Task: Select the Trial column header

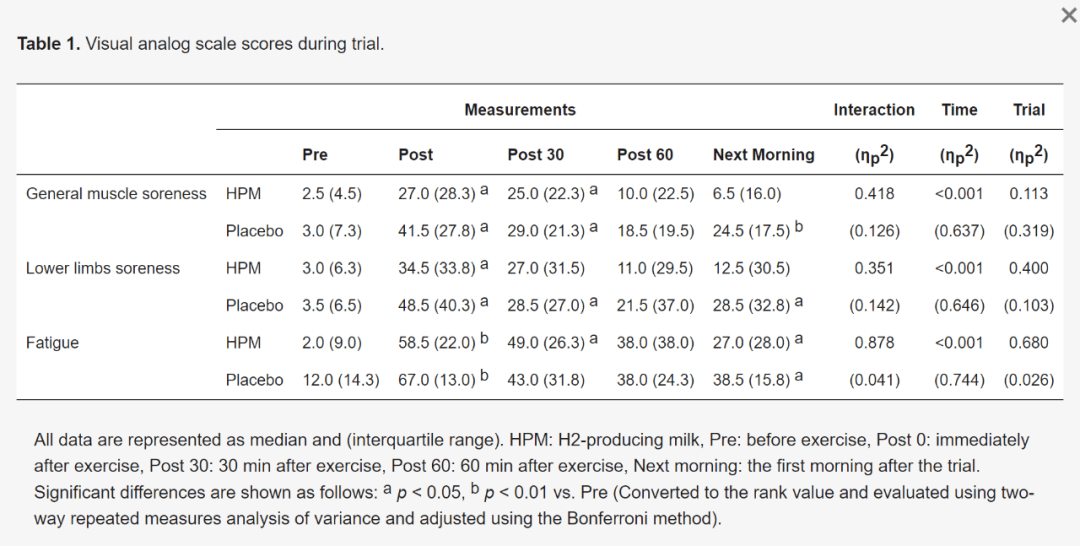Action: [1029, 110]
